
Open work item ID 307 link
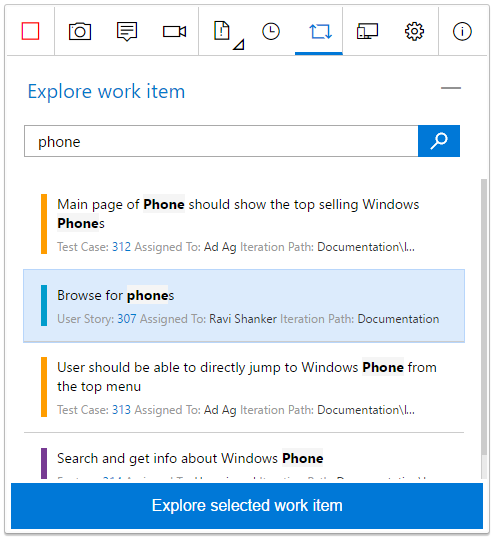(127, 319)
